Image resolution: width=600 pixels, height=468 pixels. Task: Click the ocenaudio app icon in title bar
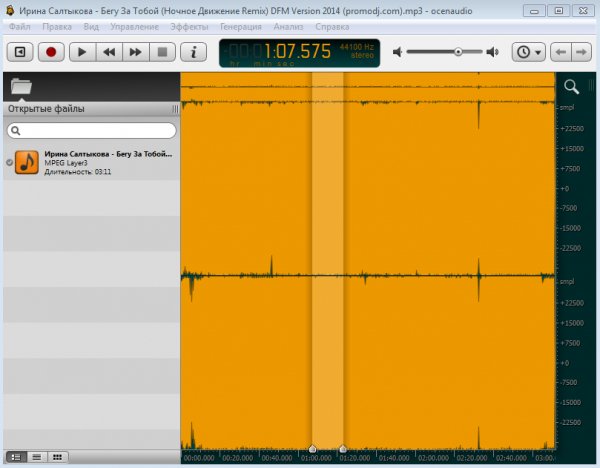[10, 10]
